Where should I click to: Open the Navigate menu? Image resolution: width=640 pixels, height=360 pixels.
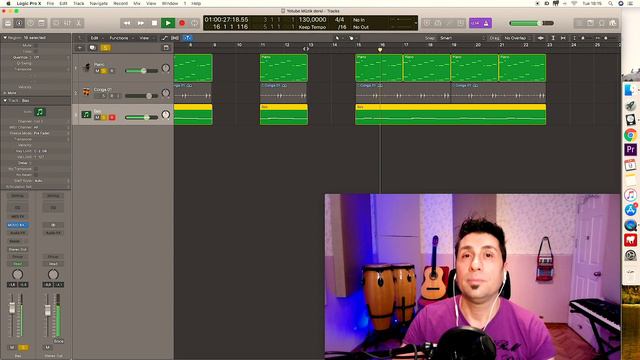(99, 3)
